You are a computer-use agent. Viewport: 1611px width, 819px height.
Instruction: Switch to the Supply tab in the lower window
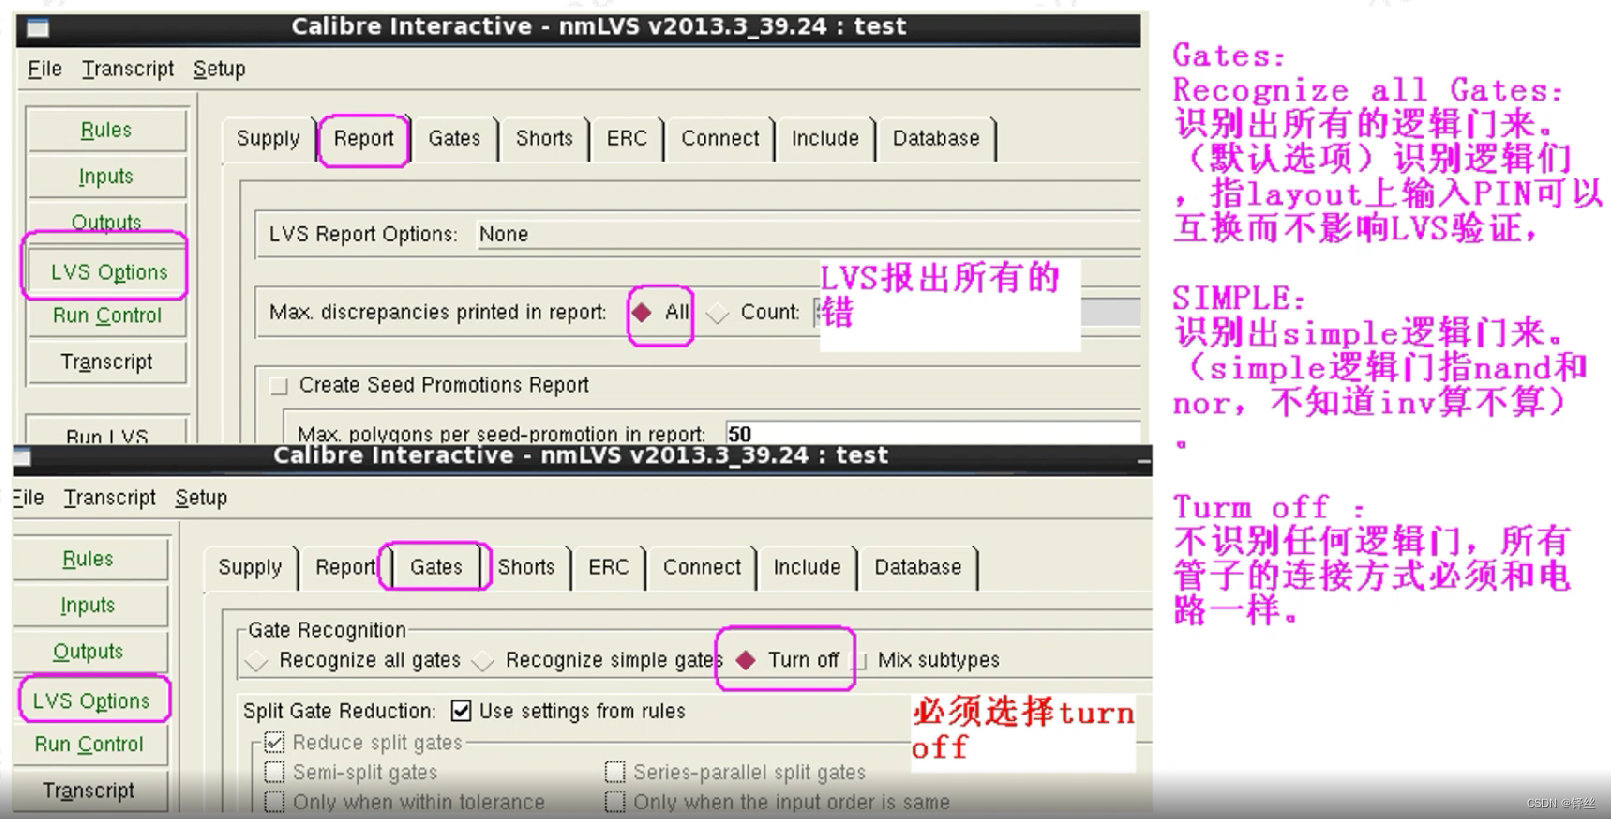click(x=250, y=568)
